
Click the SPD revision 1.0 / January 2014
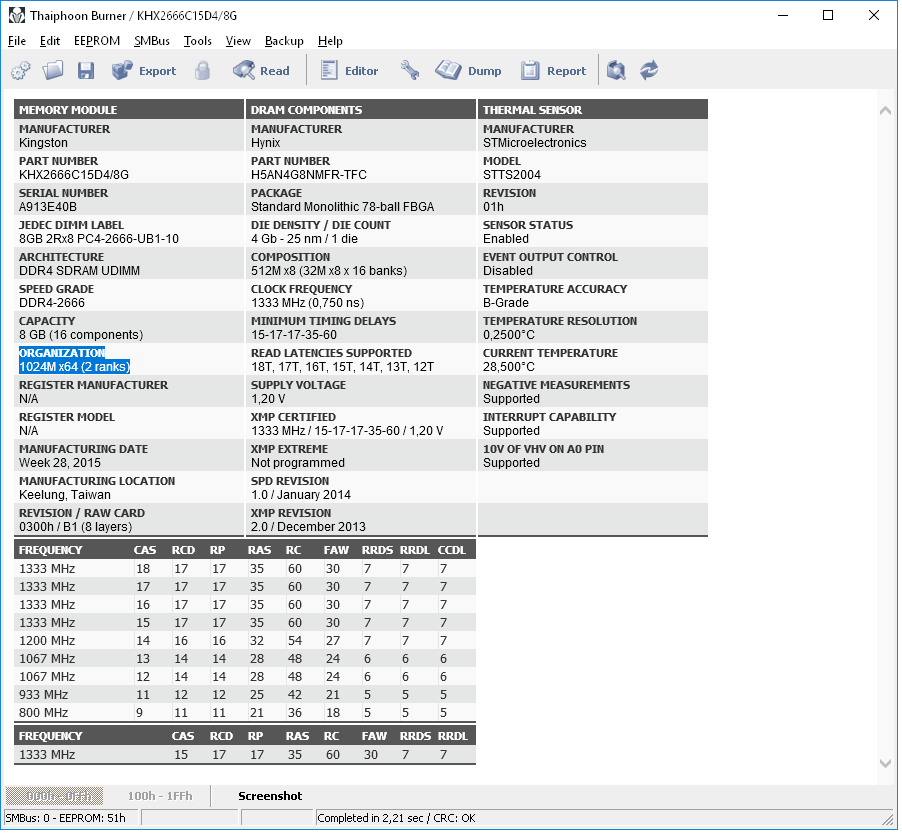point(301,495)
